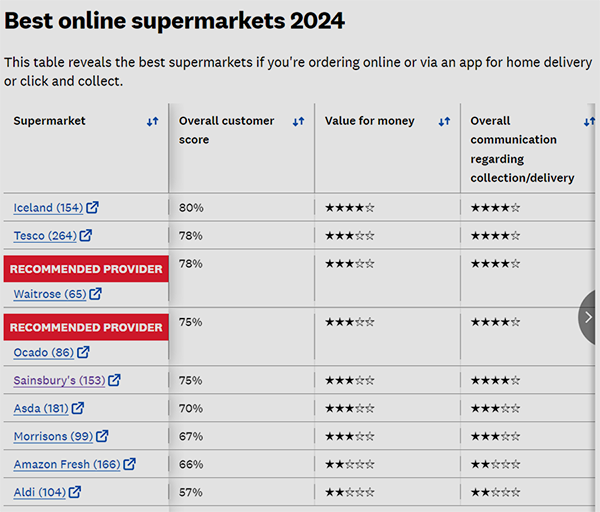Open the Sainsbury's (153) link
Viewport: 600px width, 512px height.
[59, 380]
